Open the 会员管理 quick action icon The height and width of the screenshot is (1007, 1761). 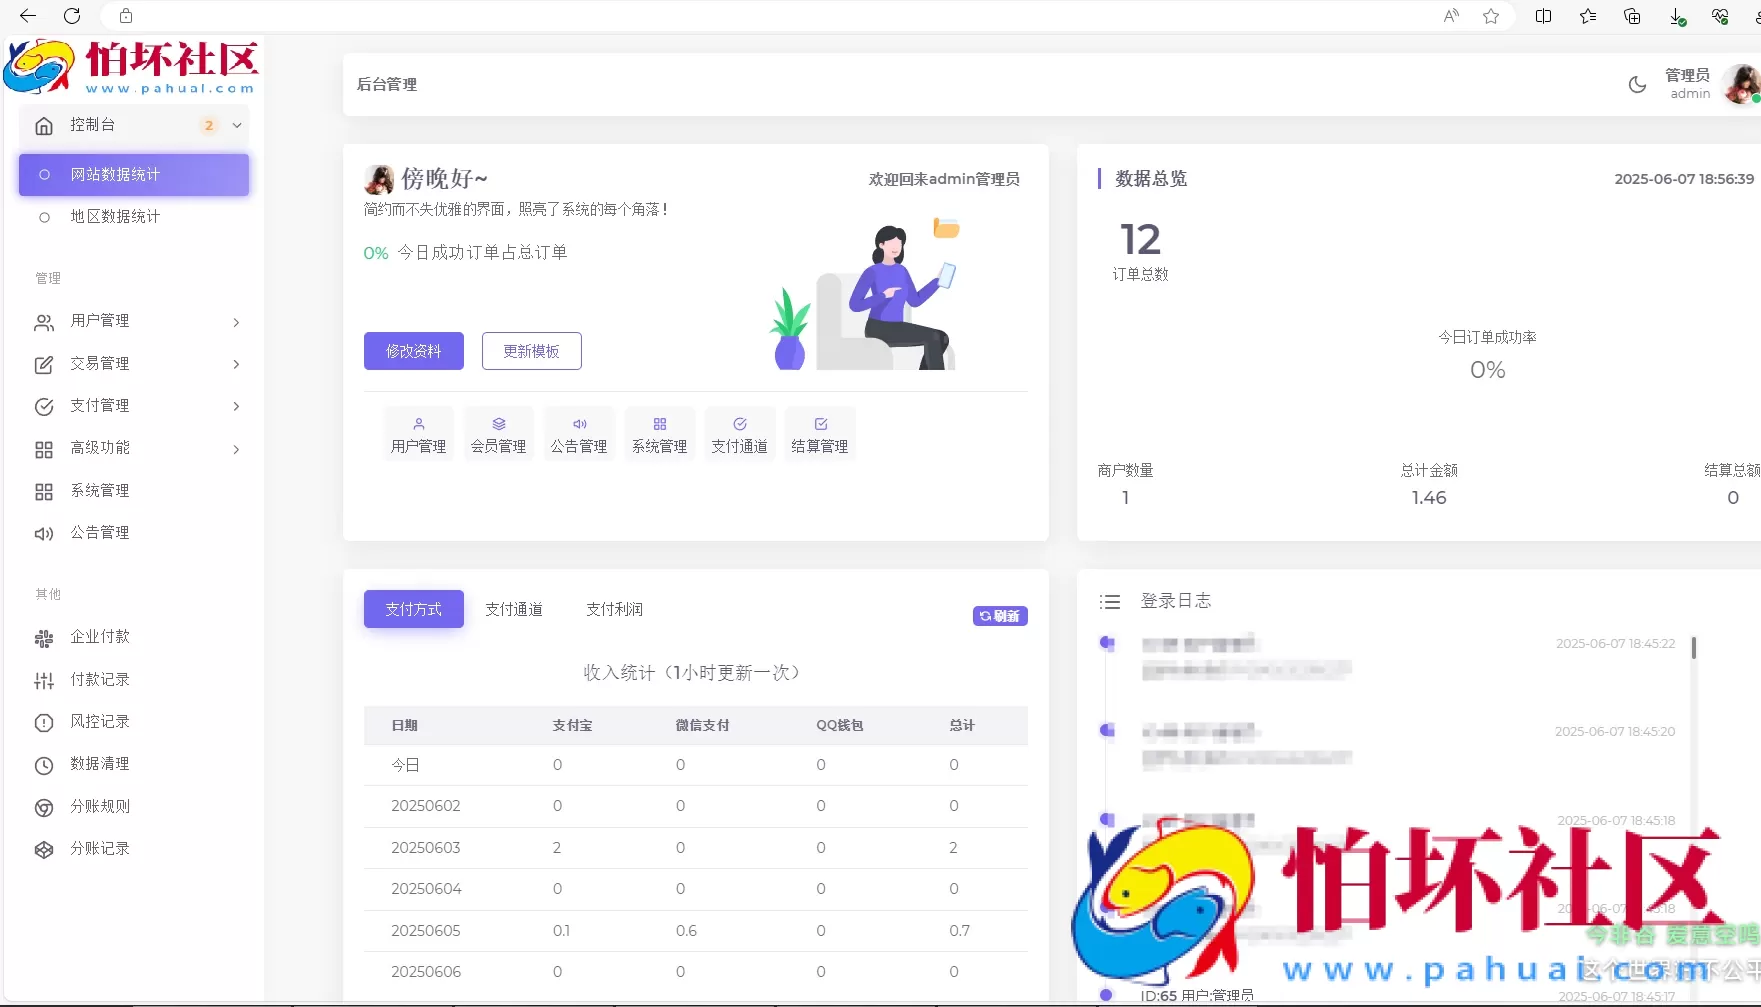pos(498,432)
